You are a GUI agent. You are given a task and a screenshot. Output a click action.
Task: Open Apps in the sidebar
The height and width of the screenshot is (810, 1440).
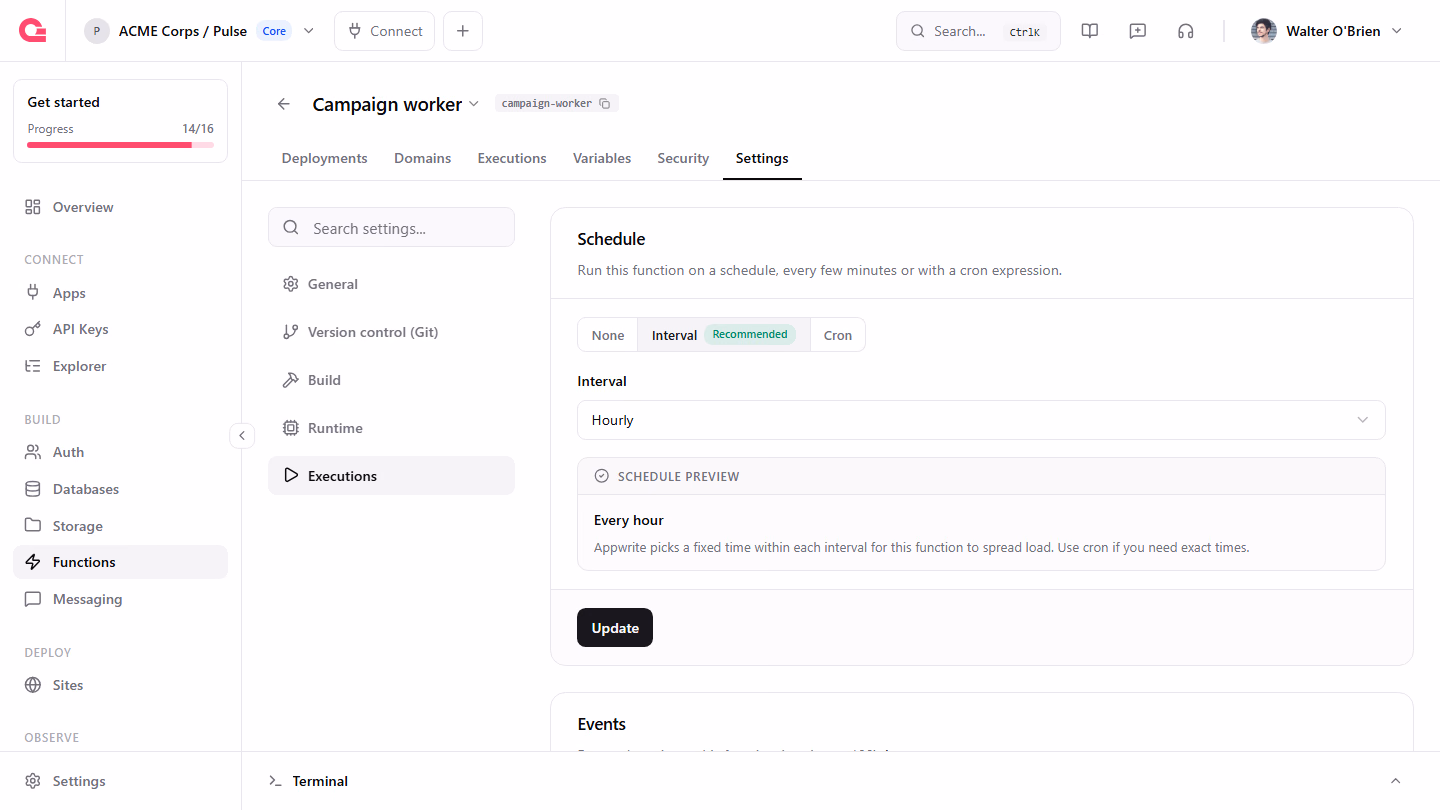pos(120,293)
